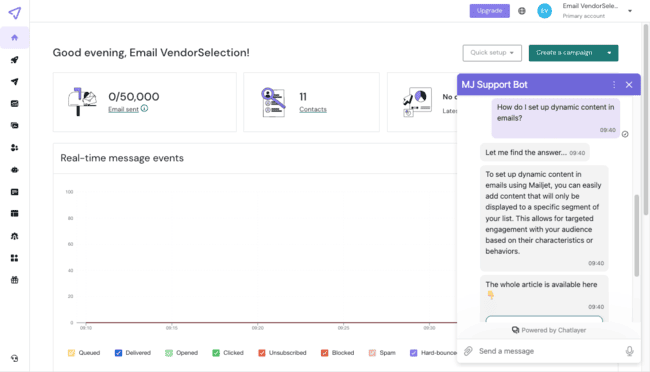Click the 'To set up dynamic content' bot reply
The height and width of the screenshot is (372, 650).
tap(544, 218)
